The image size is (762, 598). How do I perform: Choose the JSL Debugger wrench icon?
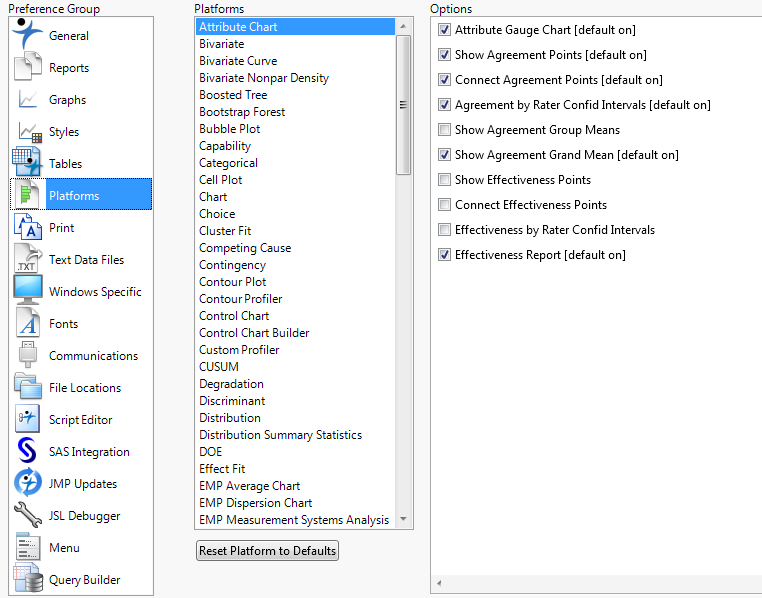[27, 514]
